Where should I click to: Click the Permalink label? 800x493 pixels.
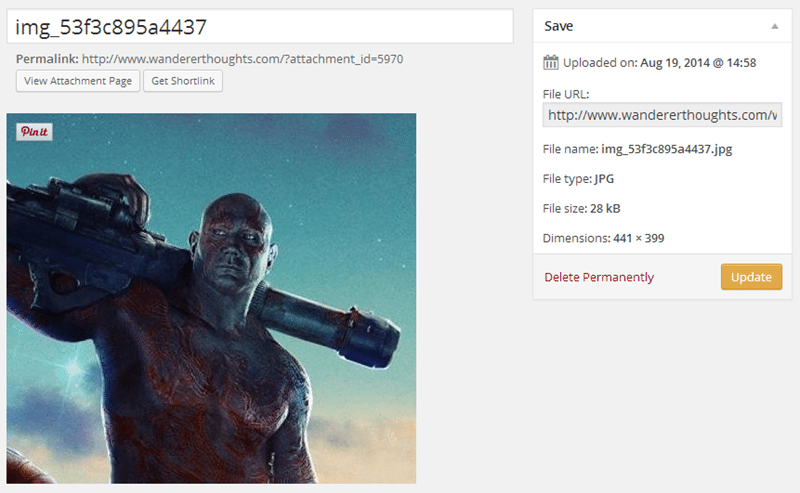(x=47, y=59)
